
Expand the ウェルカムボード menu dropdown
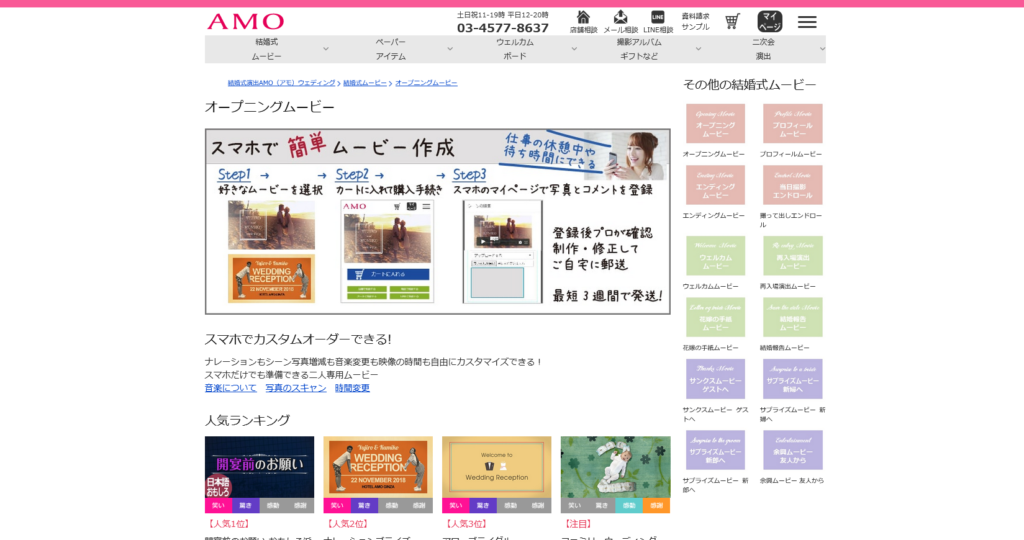(515, 49)
